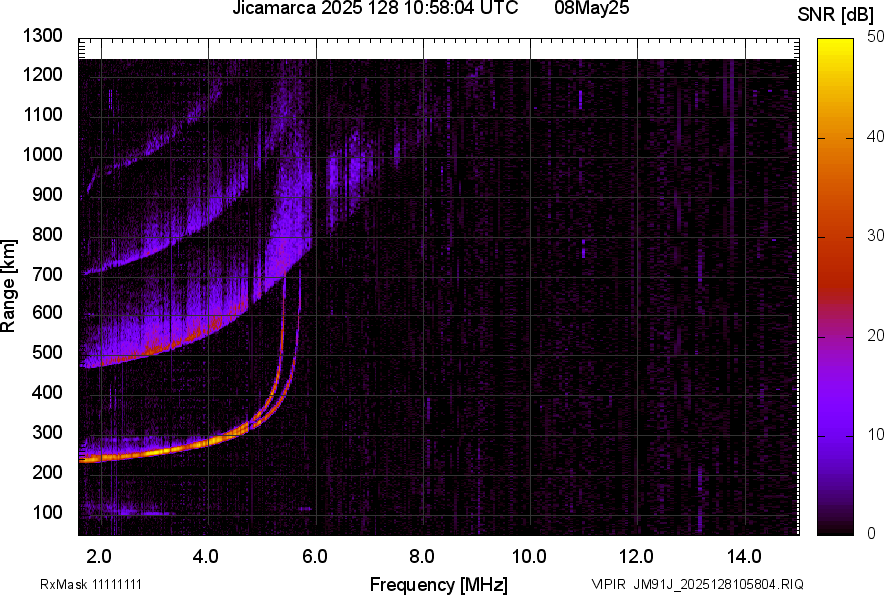The image size is (884, 595).
Task: Click colorbar value 50
Action: [x=875, y=37]
